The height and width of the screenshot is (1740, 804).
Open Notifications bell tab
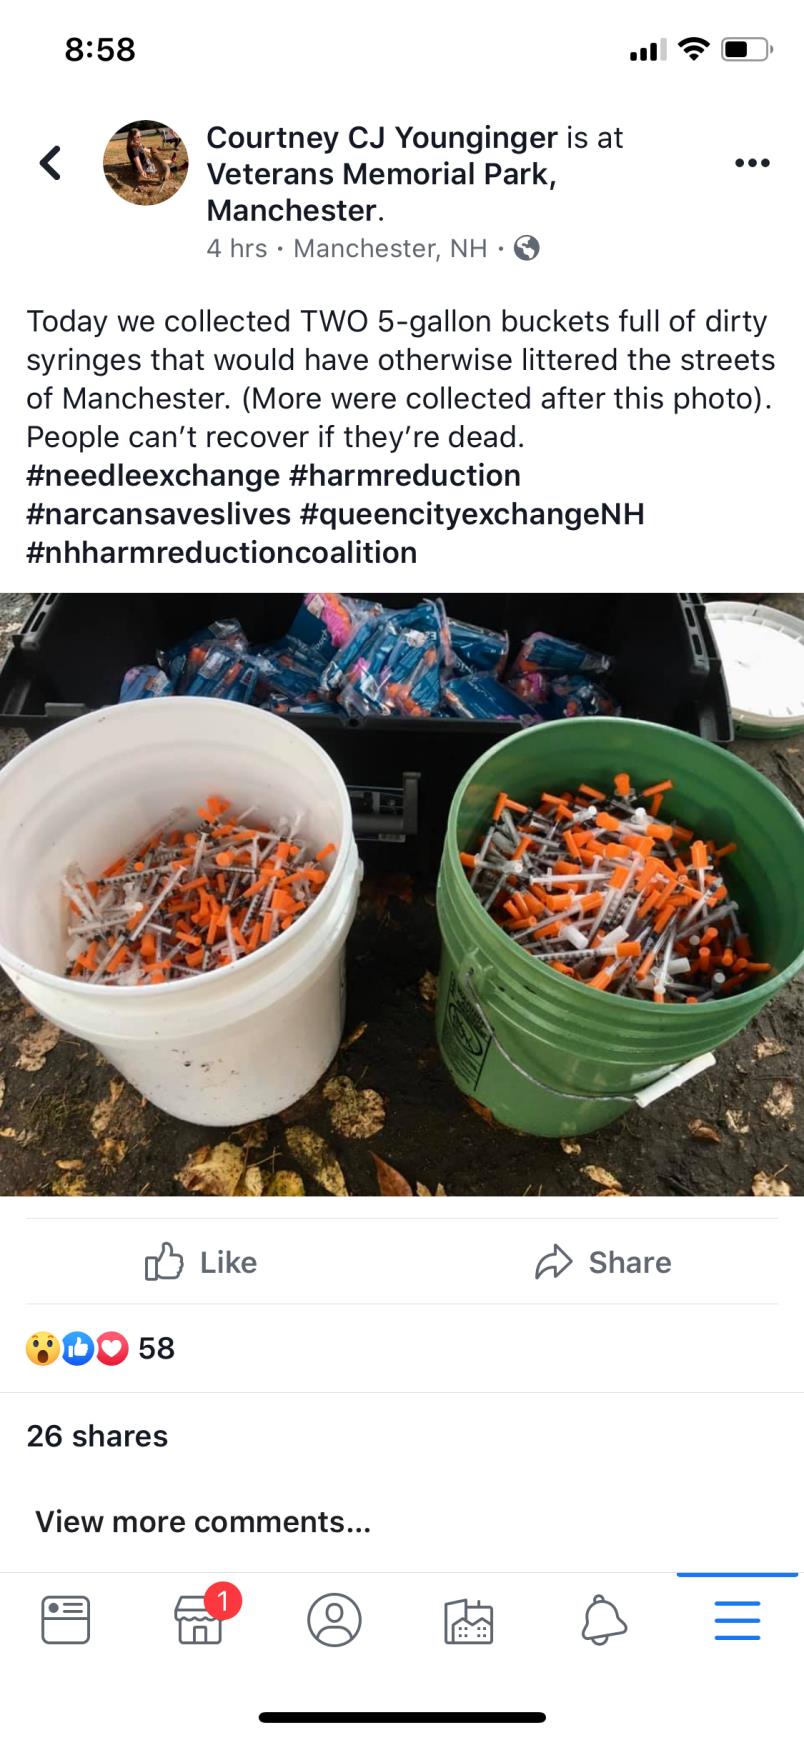[x=603, y=1619]
